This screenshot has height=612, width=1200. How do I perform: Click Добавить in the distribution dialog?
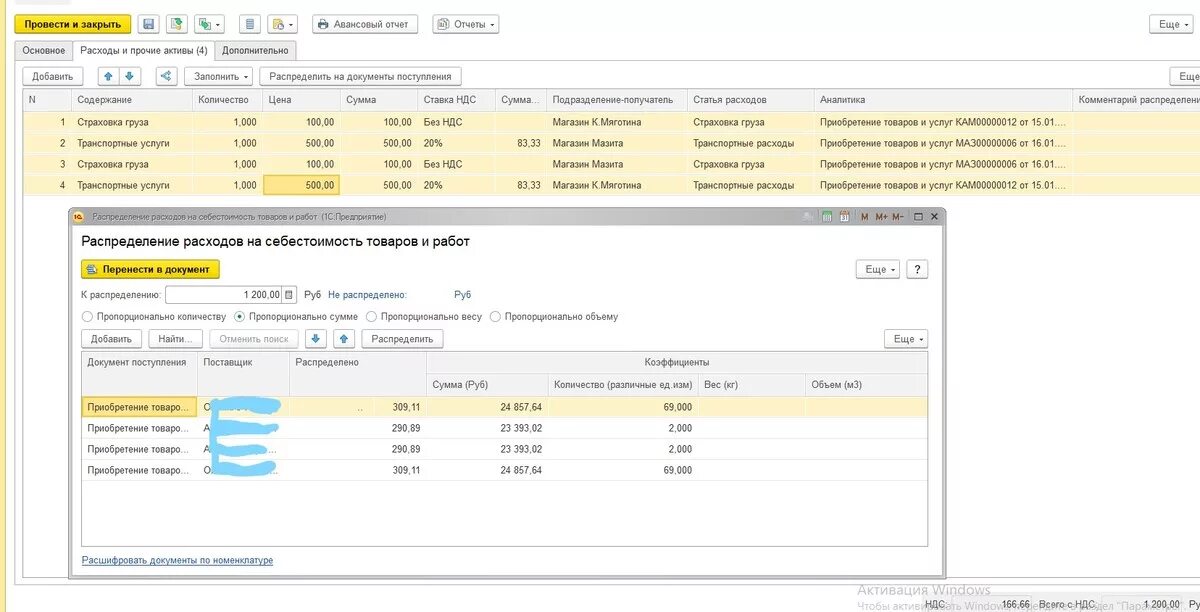(x=112, y=339)
